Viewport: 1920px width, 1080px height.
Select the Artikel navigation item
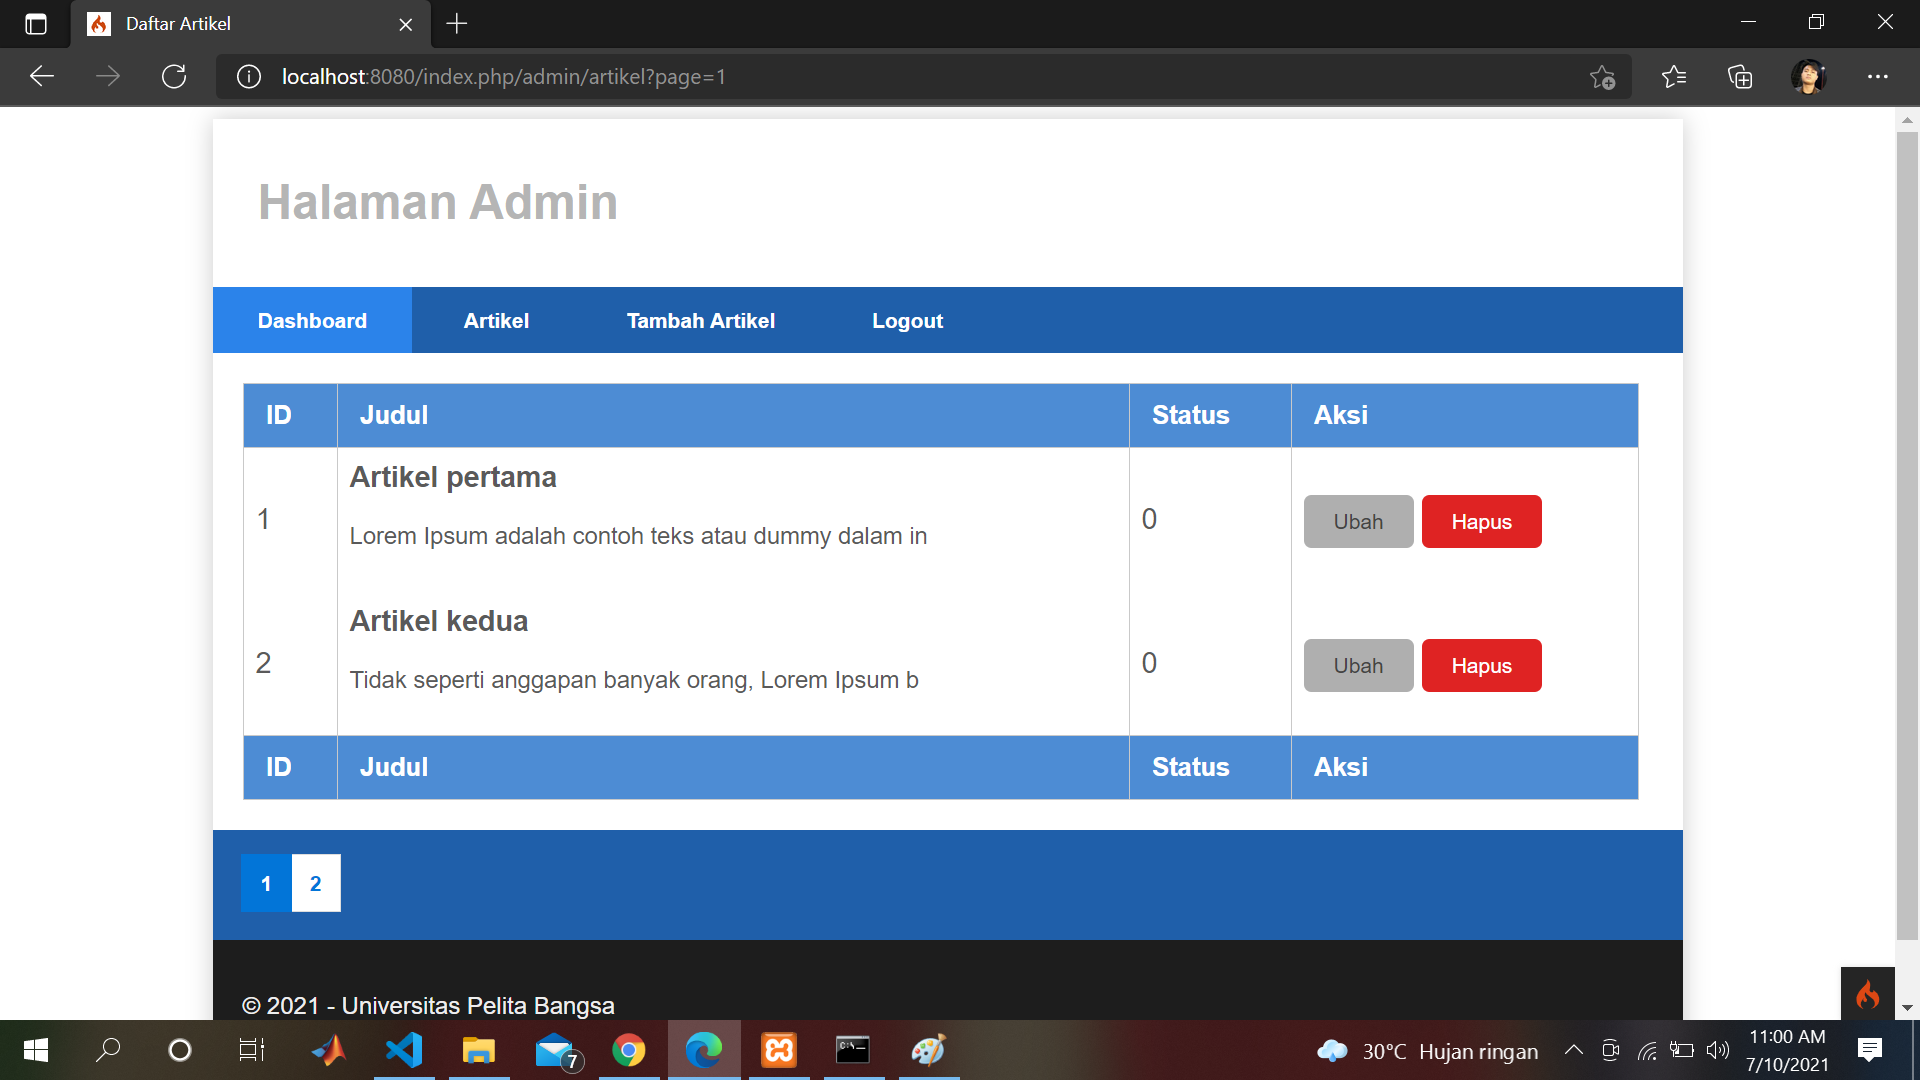coord(496,320)
